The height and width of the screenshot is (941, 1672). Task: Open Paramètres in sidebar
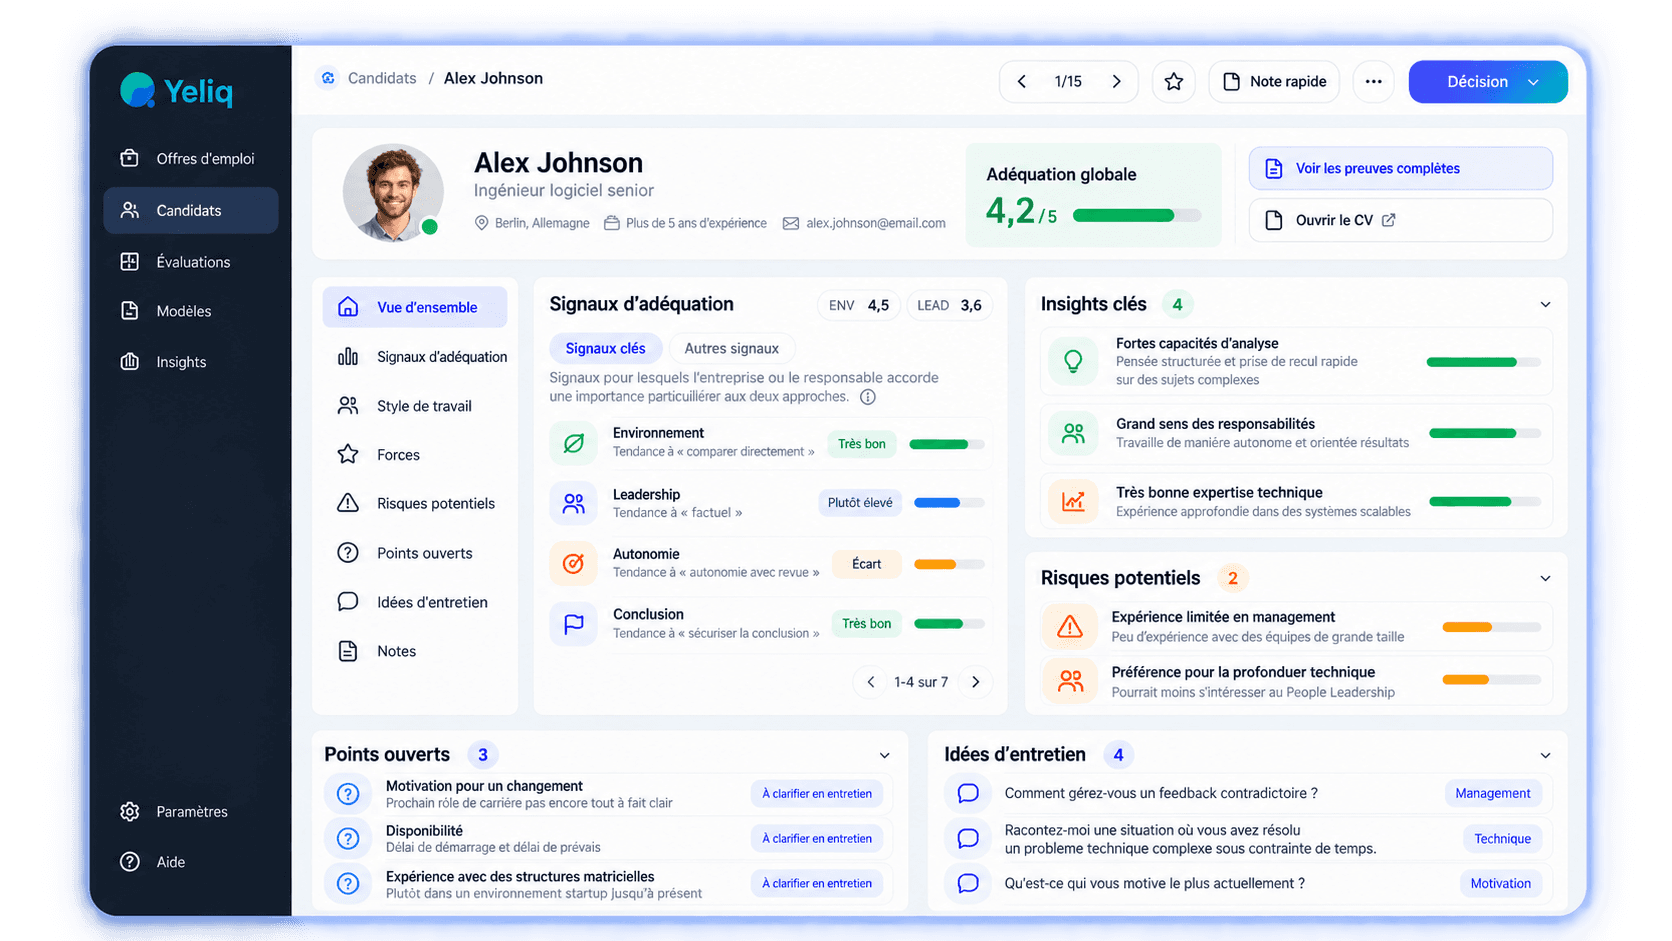click(190, 812)
